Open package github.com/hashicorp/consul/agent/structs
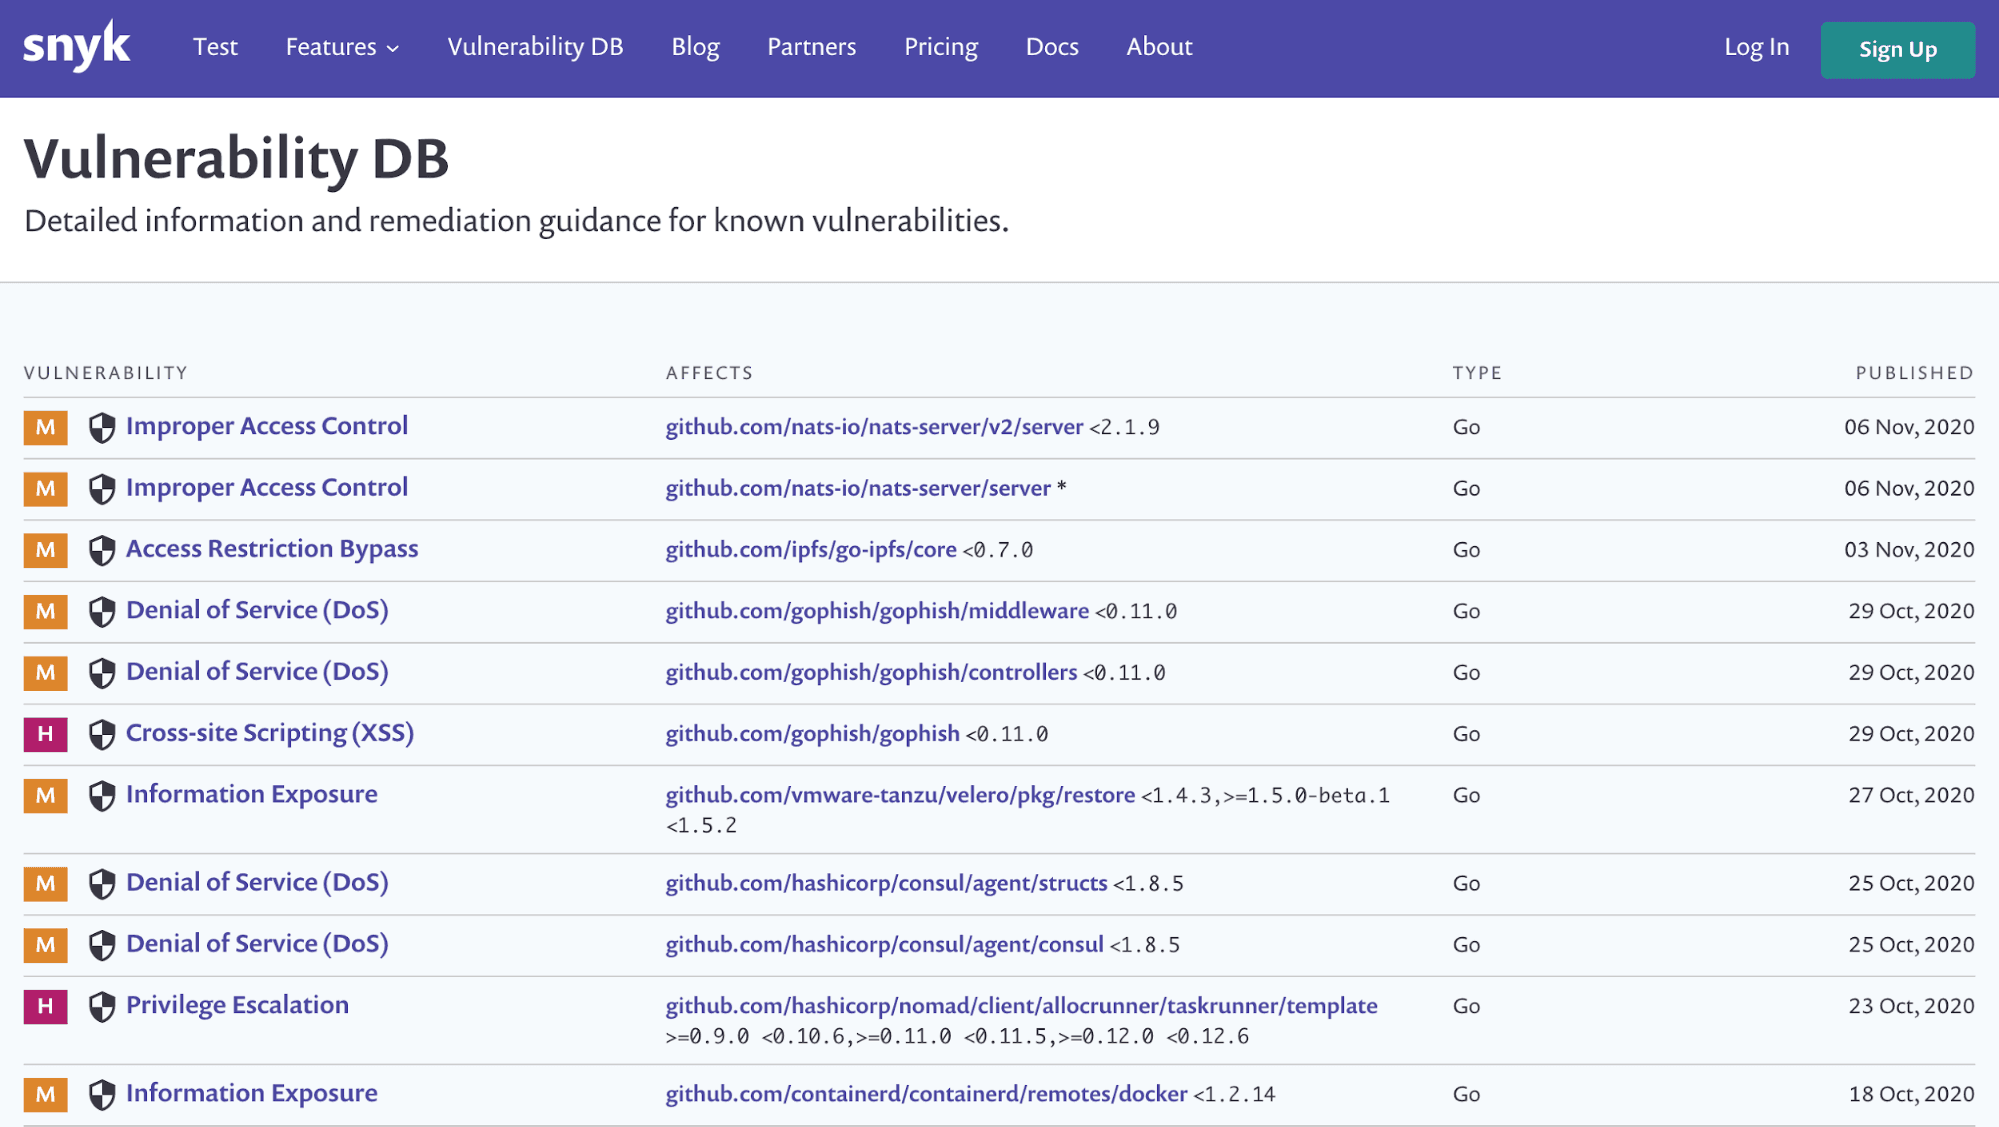This screenshot has height=1127, width=1999. 886,883
